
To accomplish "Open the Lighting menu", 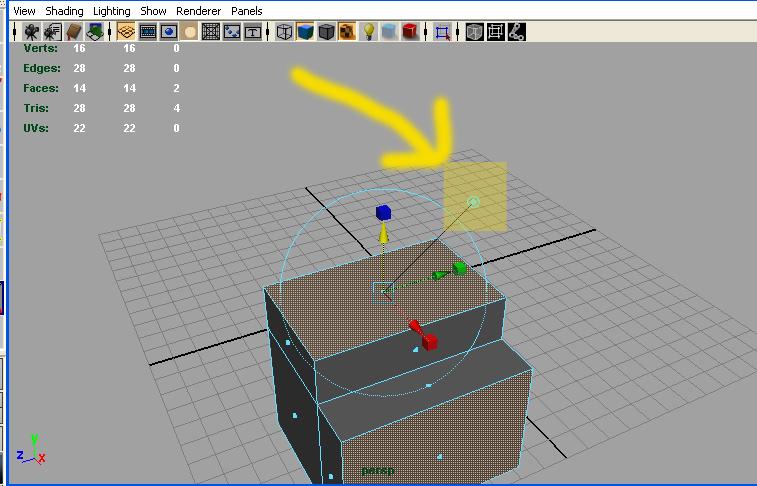I will [x=112, y=11].
